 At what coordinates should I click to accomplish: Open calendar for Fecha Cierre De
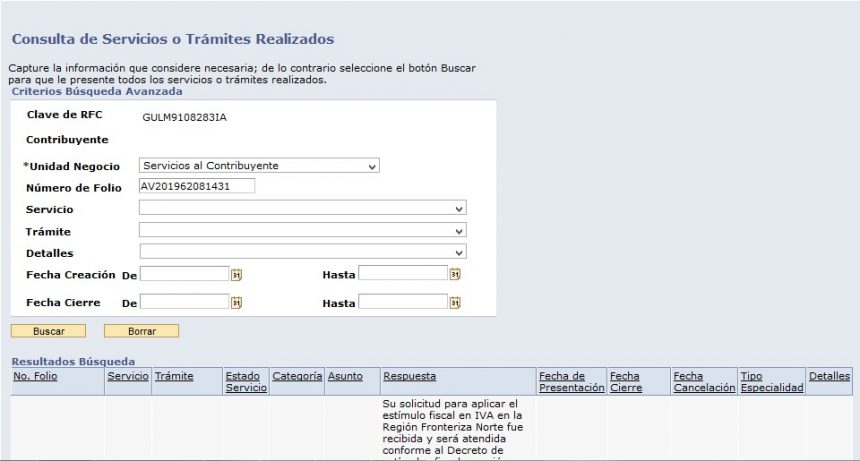tap(237, 302)
